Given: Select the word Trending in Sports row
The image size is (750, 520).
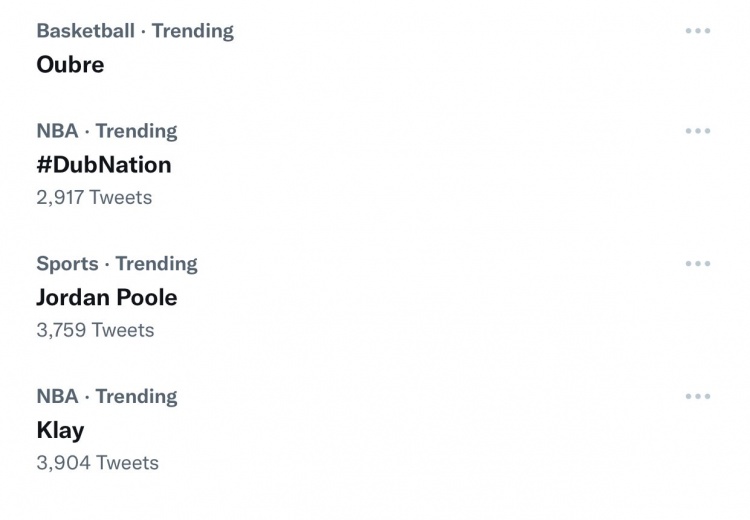Looking at the screenshot, I should [x=156, y=264].
